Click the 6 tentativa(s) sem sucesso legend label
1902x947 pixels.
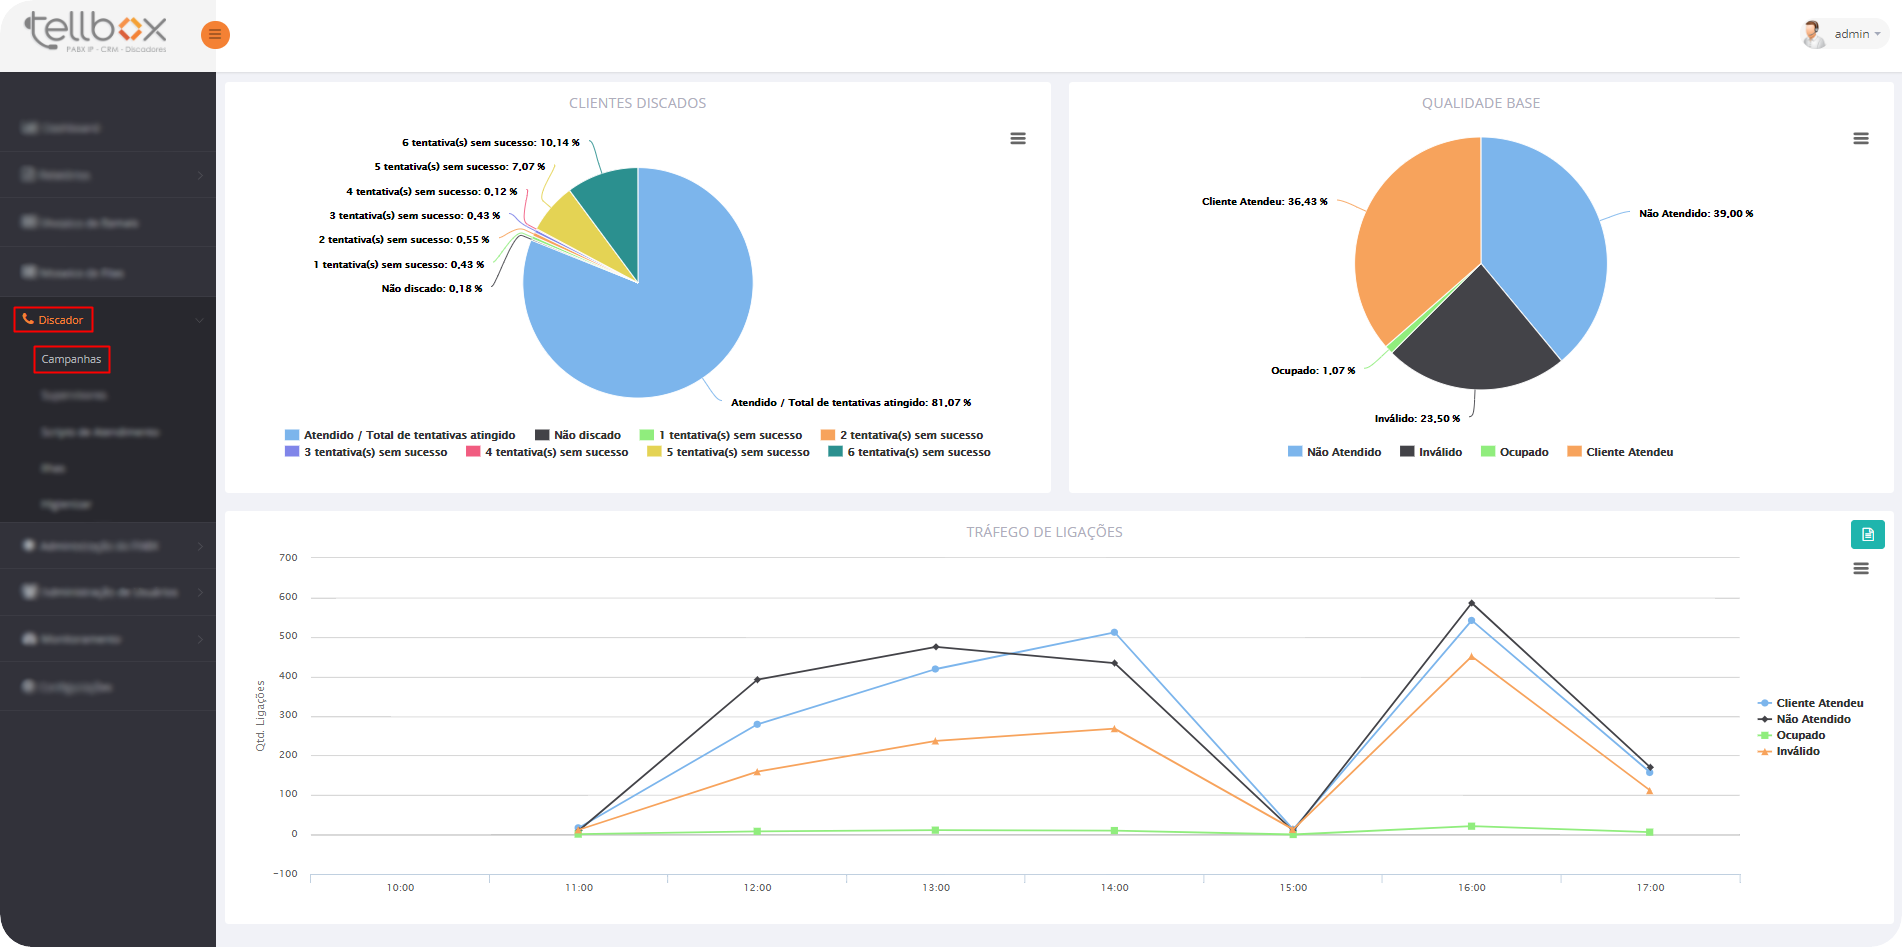(x=918, y=452)
